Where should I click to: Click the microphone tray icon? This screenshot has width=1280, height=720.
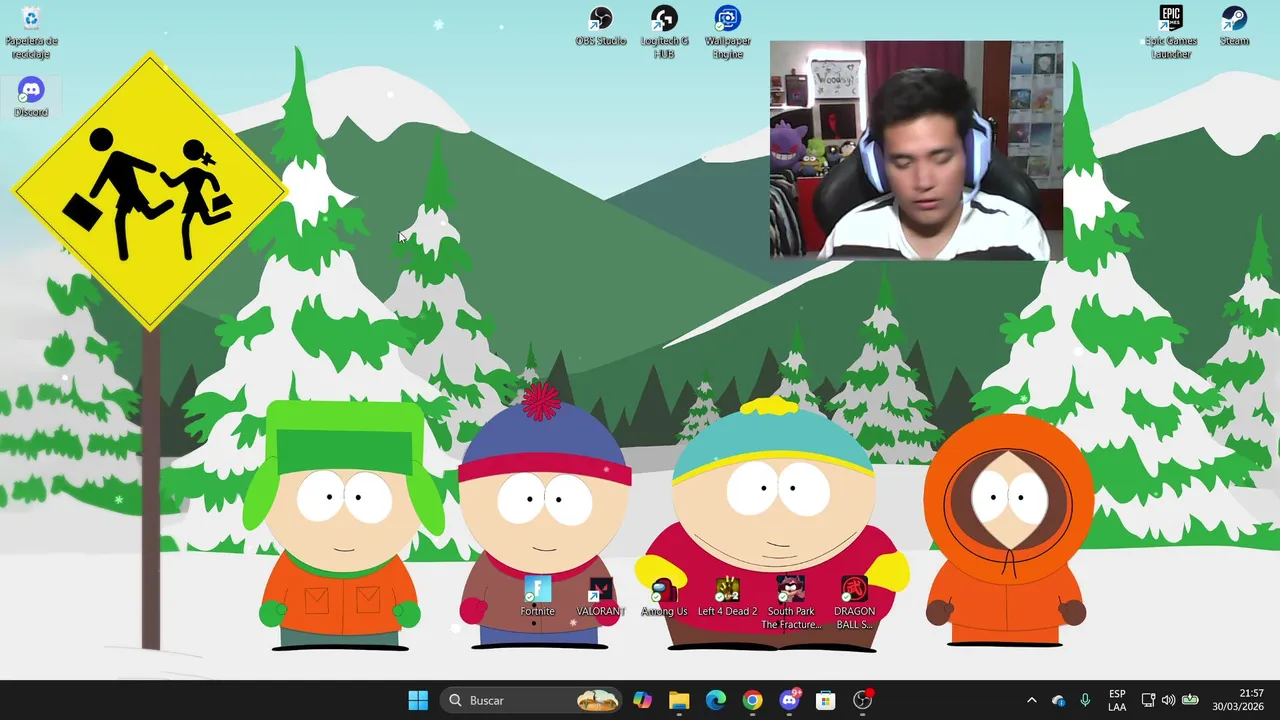click(x=1085, y=700)
